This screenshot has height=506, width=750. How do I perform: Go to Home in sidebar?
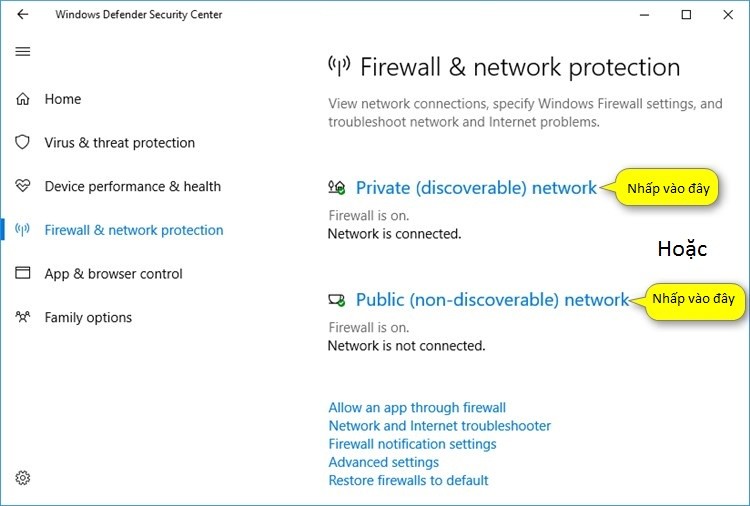(63, 99)
